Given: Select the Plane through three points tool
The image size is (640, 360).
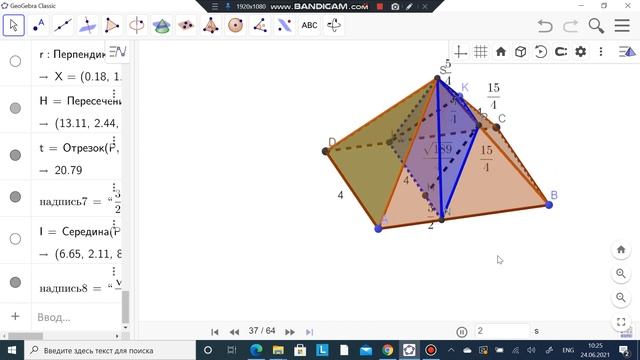Looking at the screenshot, I should tap(186, 25).
